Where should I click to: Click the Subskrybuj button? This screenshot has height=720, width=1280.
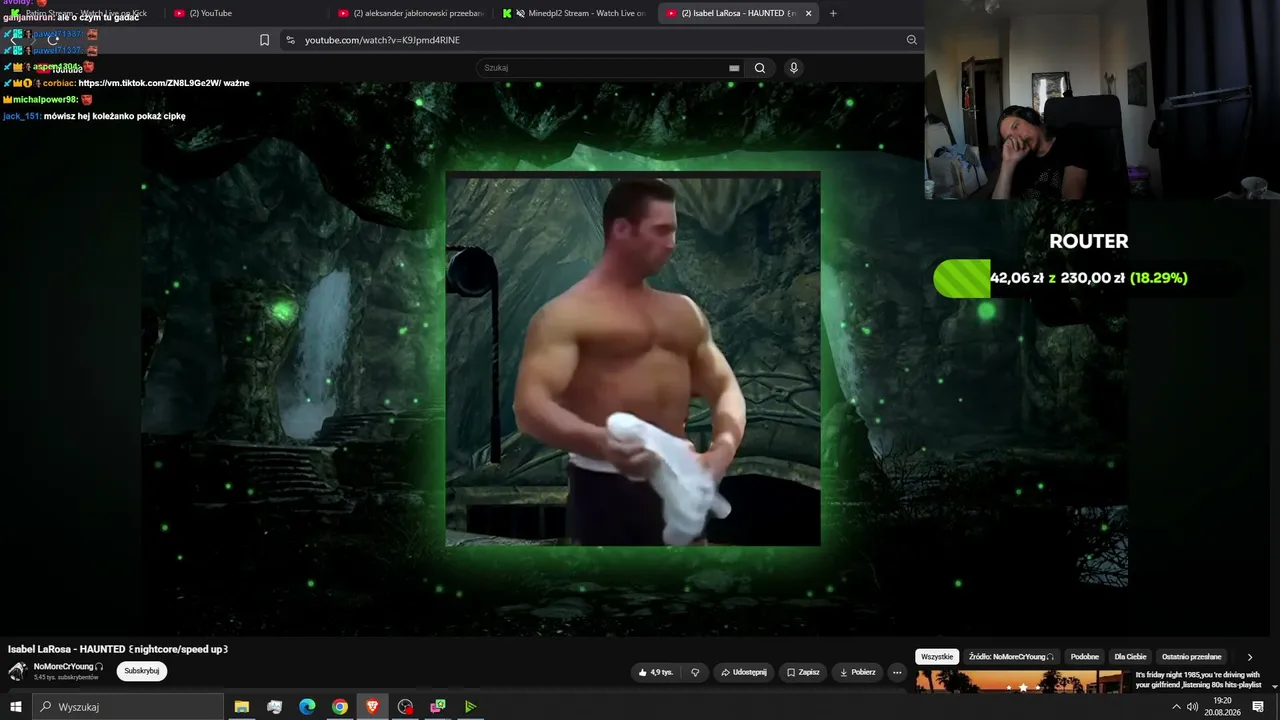click(142, 671)
